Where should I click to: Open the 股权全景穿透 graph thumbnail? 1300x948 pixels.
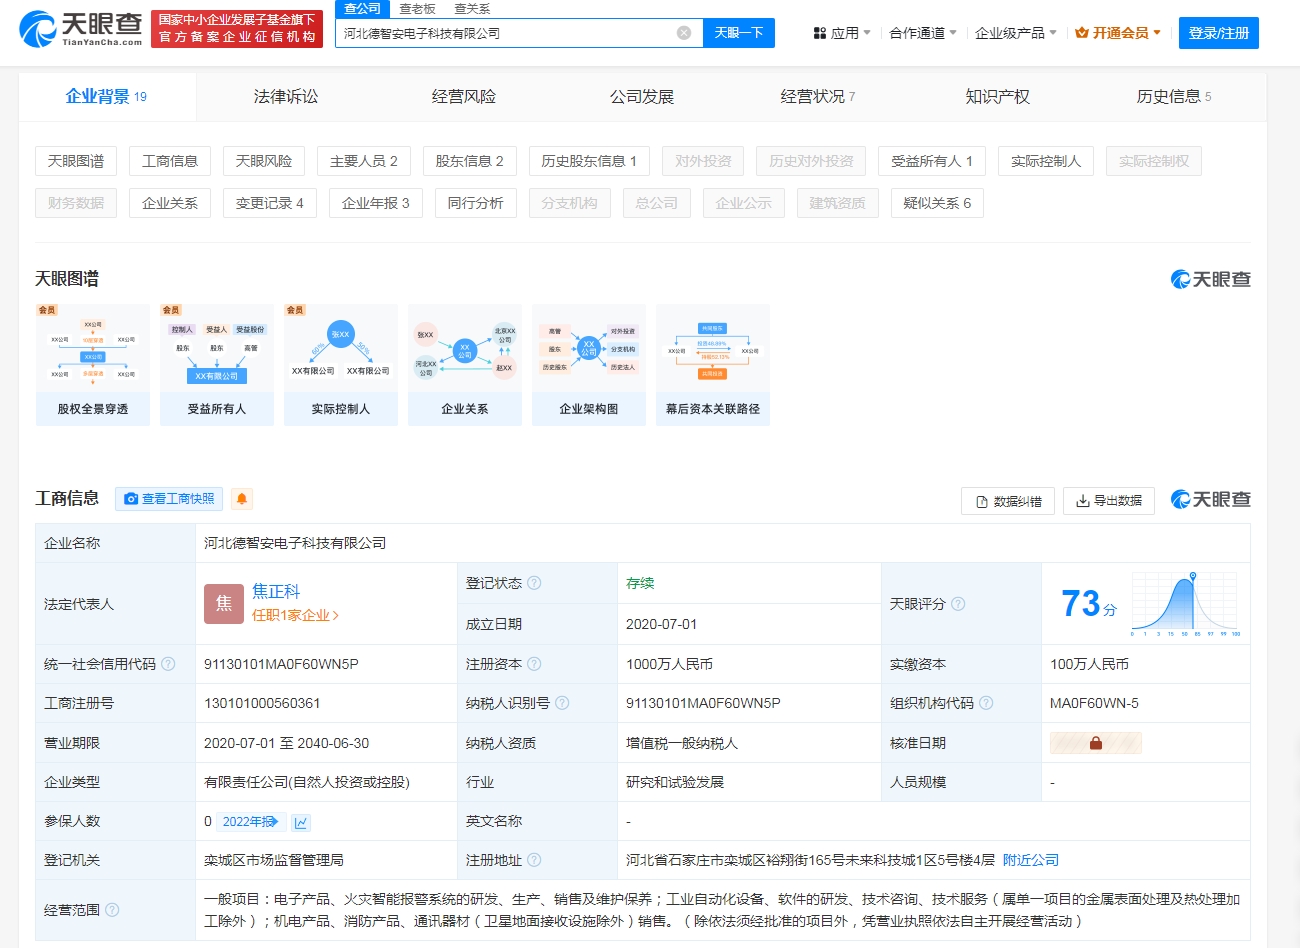click(x=93, y=365)
